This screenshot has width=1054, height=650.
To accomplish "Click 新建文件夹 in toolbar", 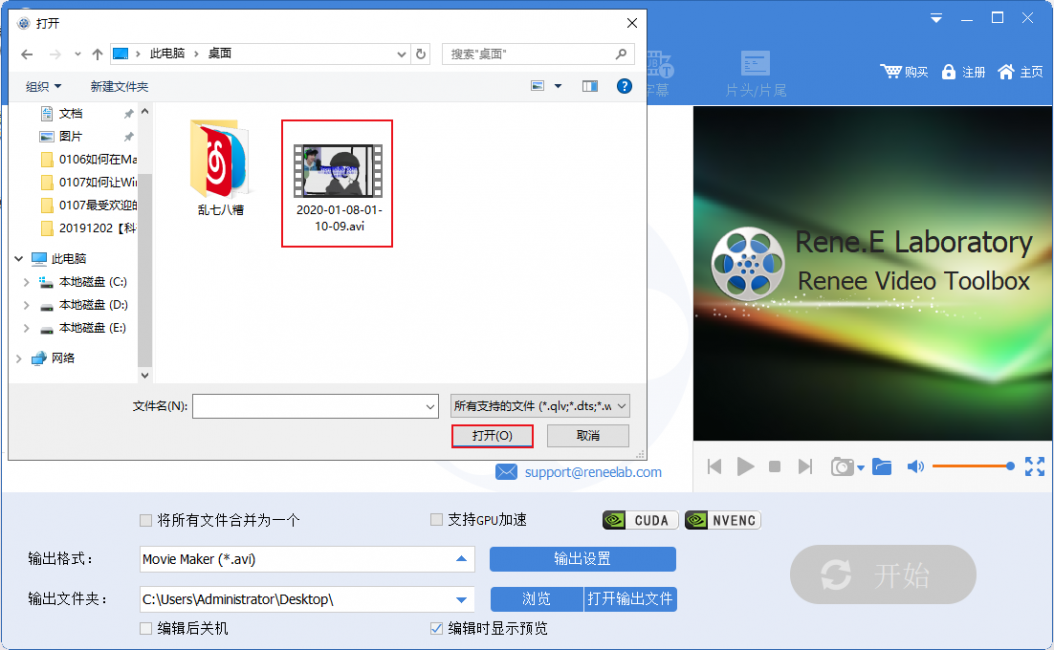I will [x=119, y=87].
